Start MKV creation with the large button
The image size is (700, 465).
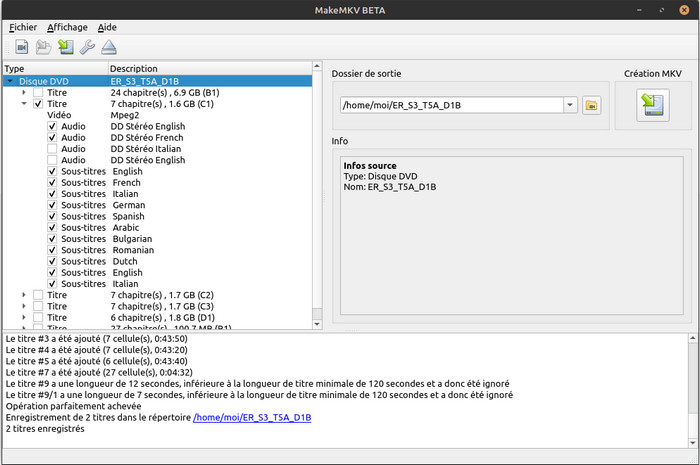click(653, 105)
